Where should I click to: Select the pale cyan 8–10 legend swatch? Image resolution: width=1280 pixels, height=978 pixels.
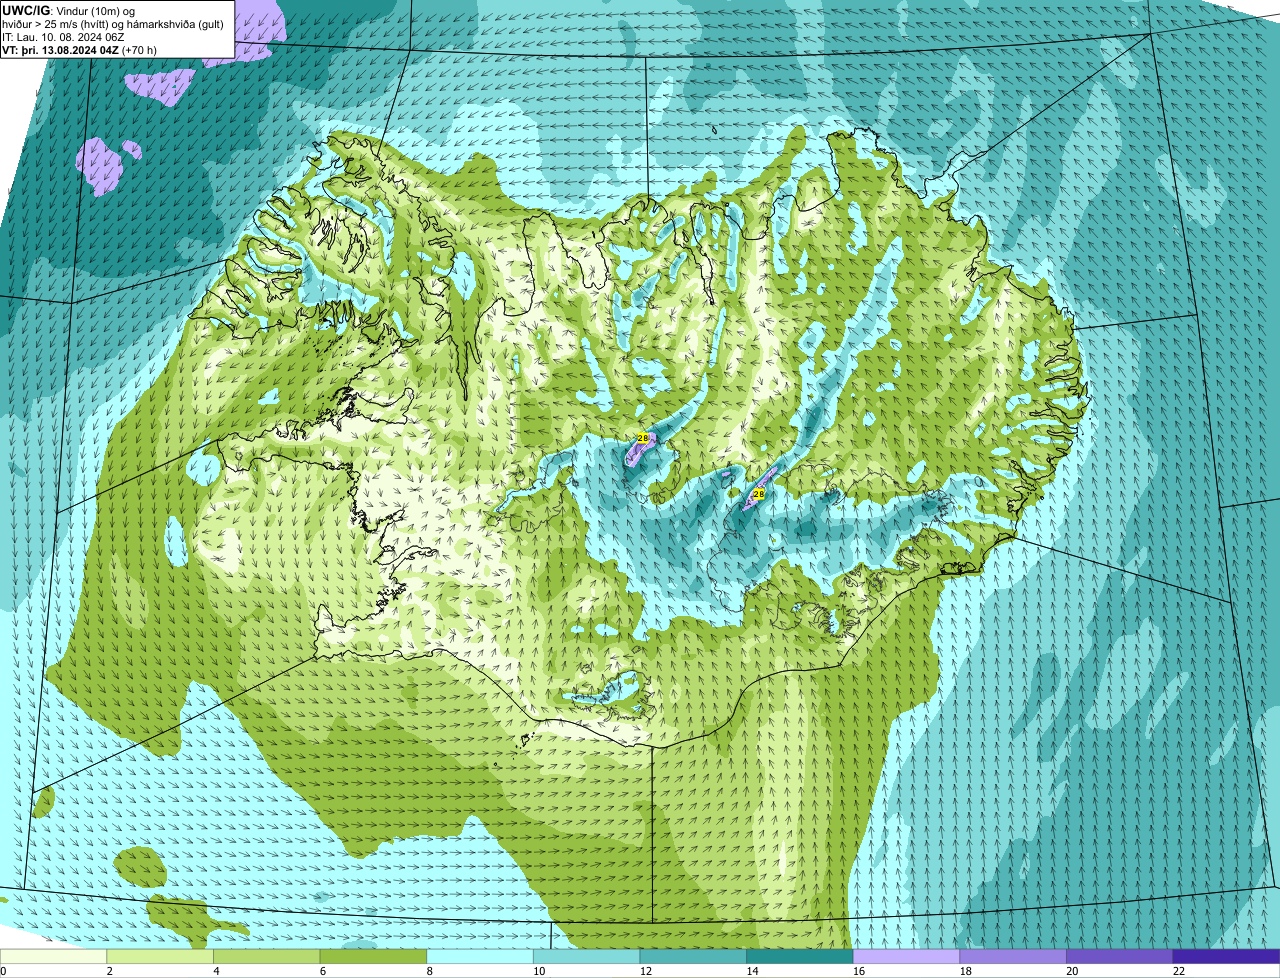click(x=480, y=956)
